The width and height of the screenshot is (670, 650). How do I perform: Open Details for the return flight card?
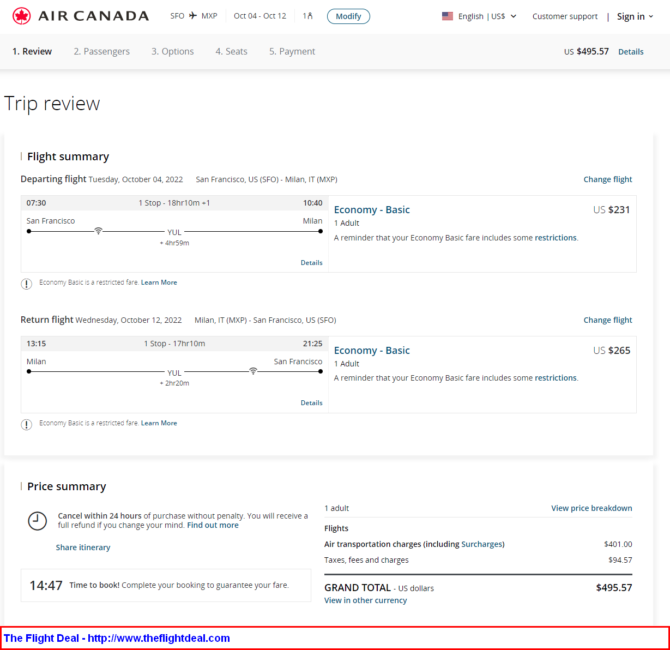tap(311, 403)
